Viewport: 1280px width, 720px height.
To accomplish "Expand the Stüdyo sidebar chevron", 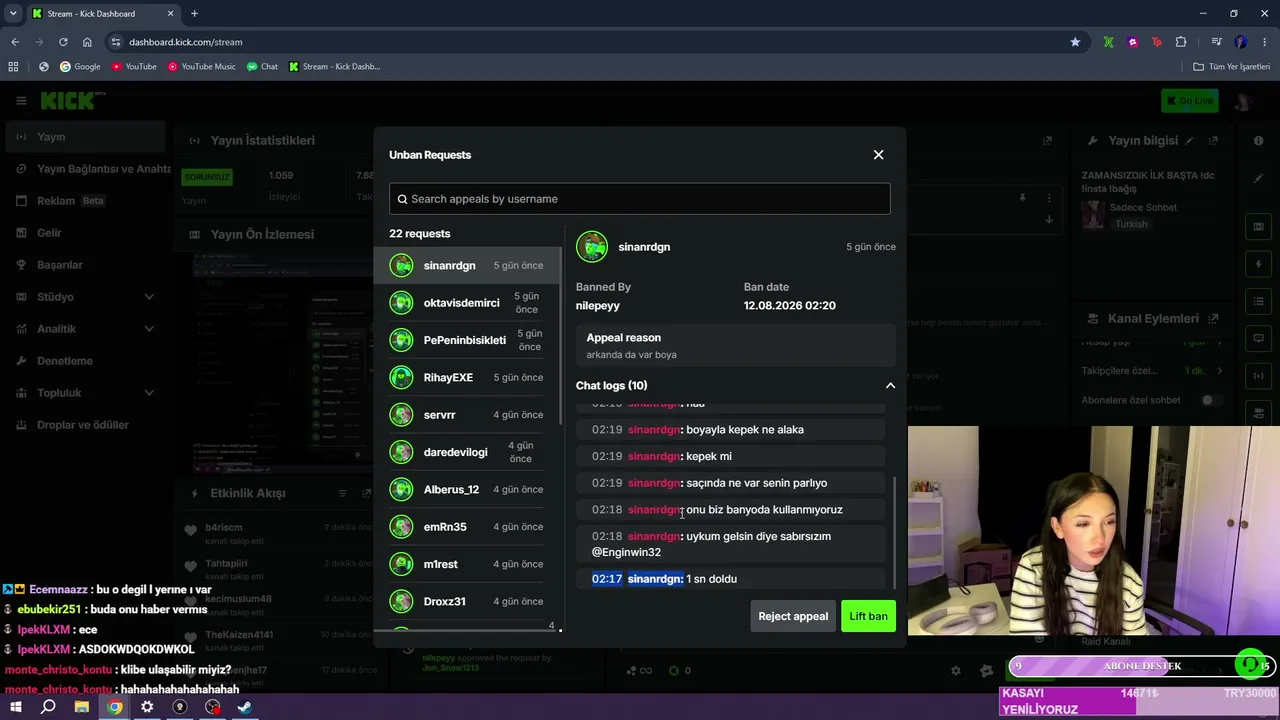I will (149, 297).
